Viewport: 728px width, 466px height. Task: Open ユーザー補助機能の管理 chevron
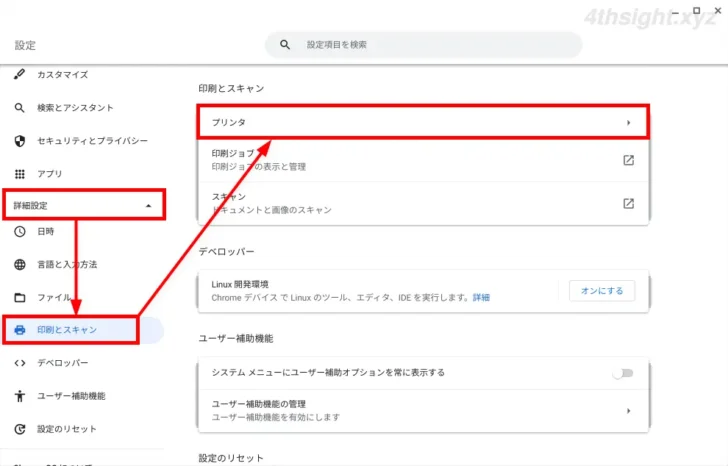tap(628, 411)
